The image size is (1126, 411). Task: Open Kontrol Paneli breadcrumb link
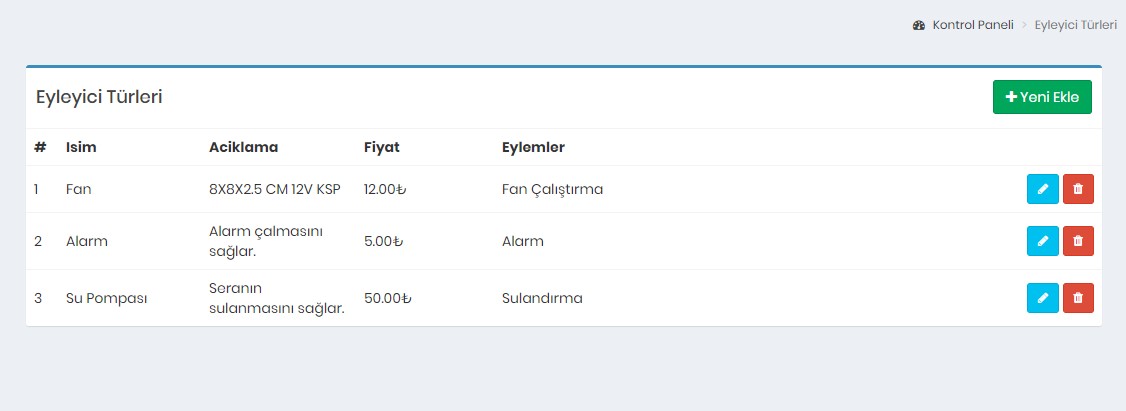tap(972, 25)
